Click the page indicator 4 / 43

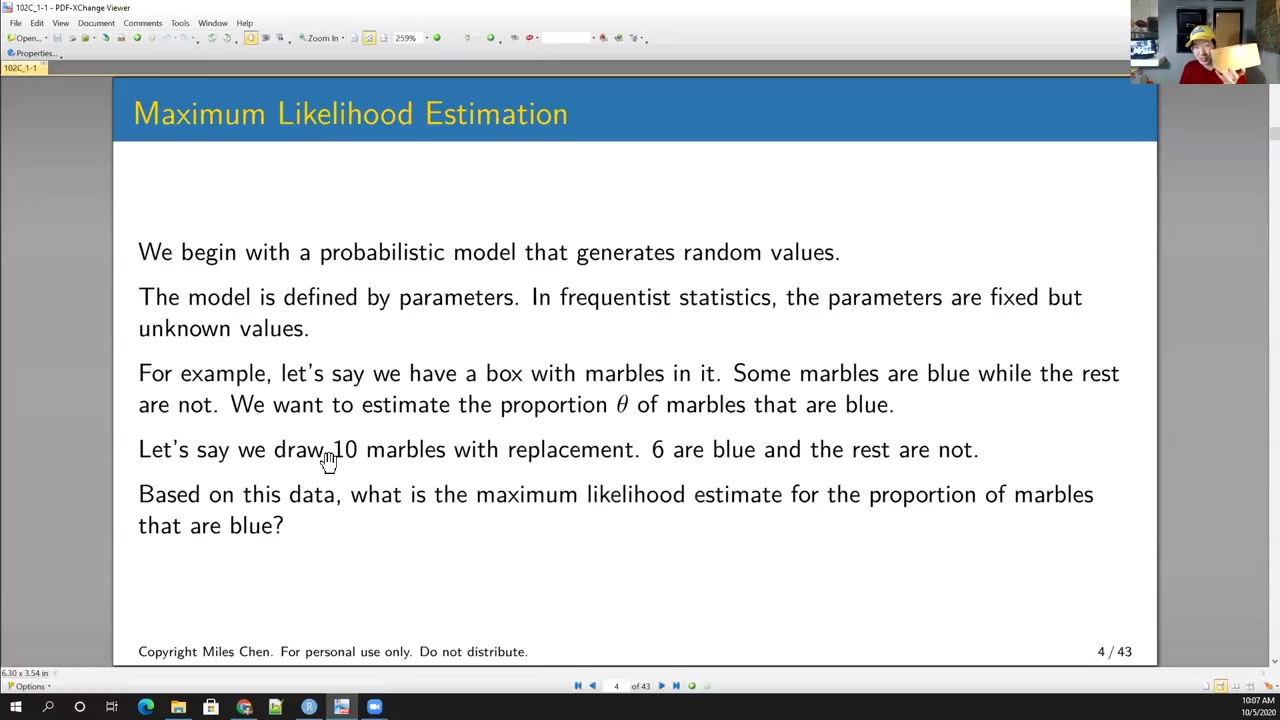pos(1114,652)
